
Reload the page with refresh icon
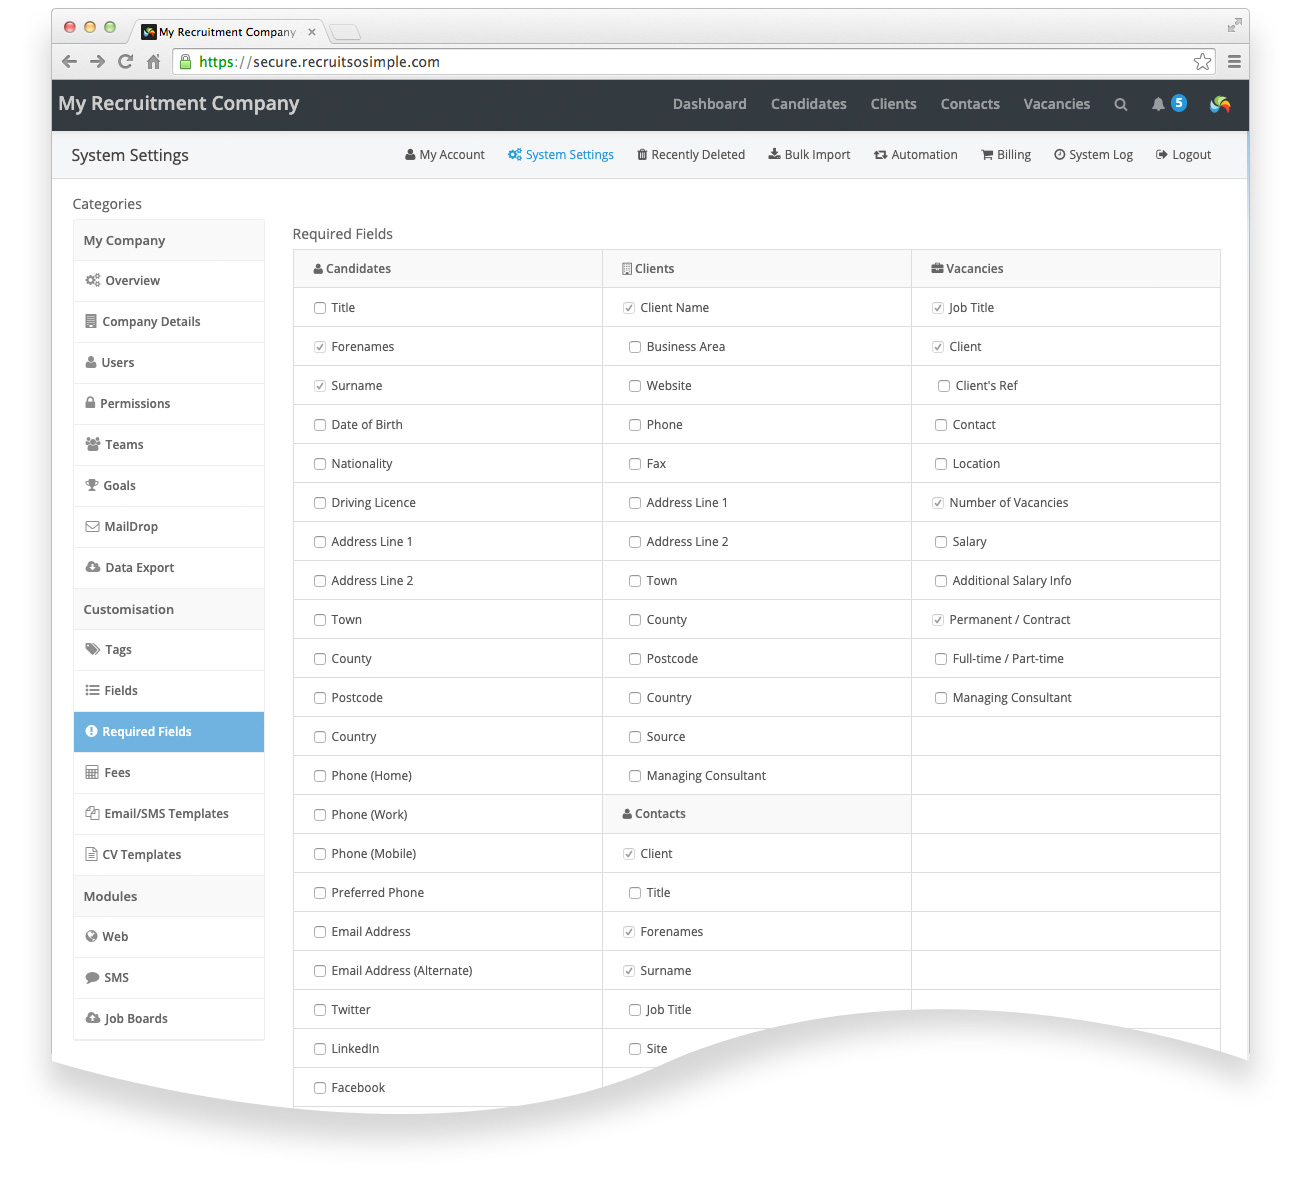(x=125, y=61)
